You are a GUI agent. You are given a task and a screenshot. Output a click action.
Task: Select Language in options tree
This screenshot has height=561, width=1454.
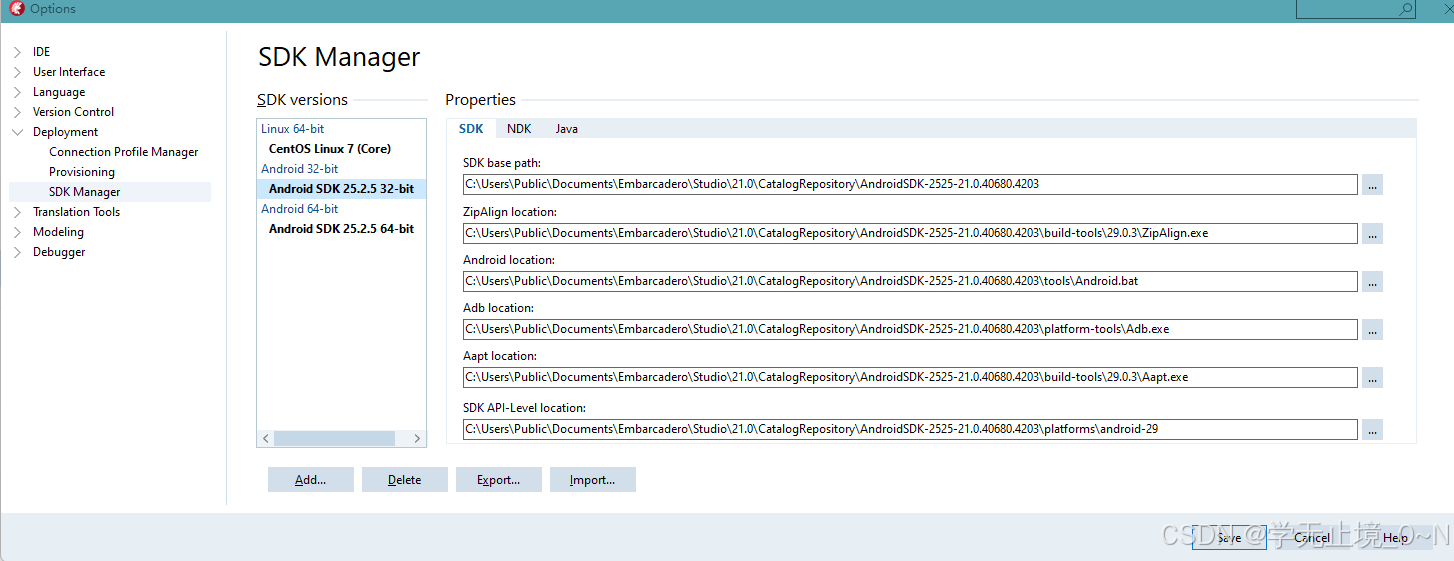59,92
